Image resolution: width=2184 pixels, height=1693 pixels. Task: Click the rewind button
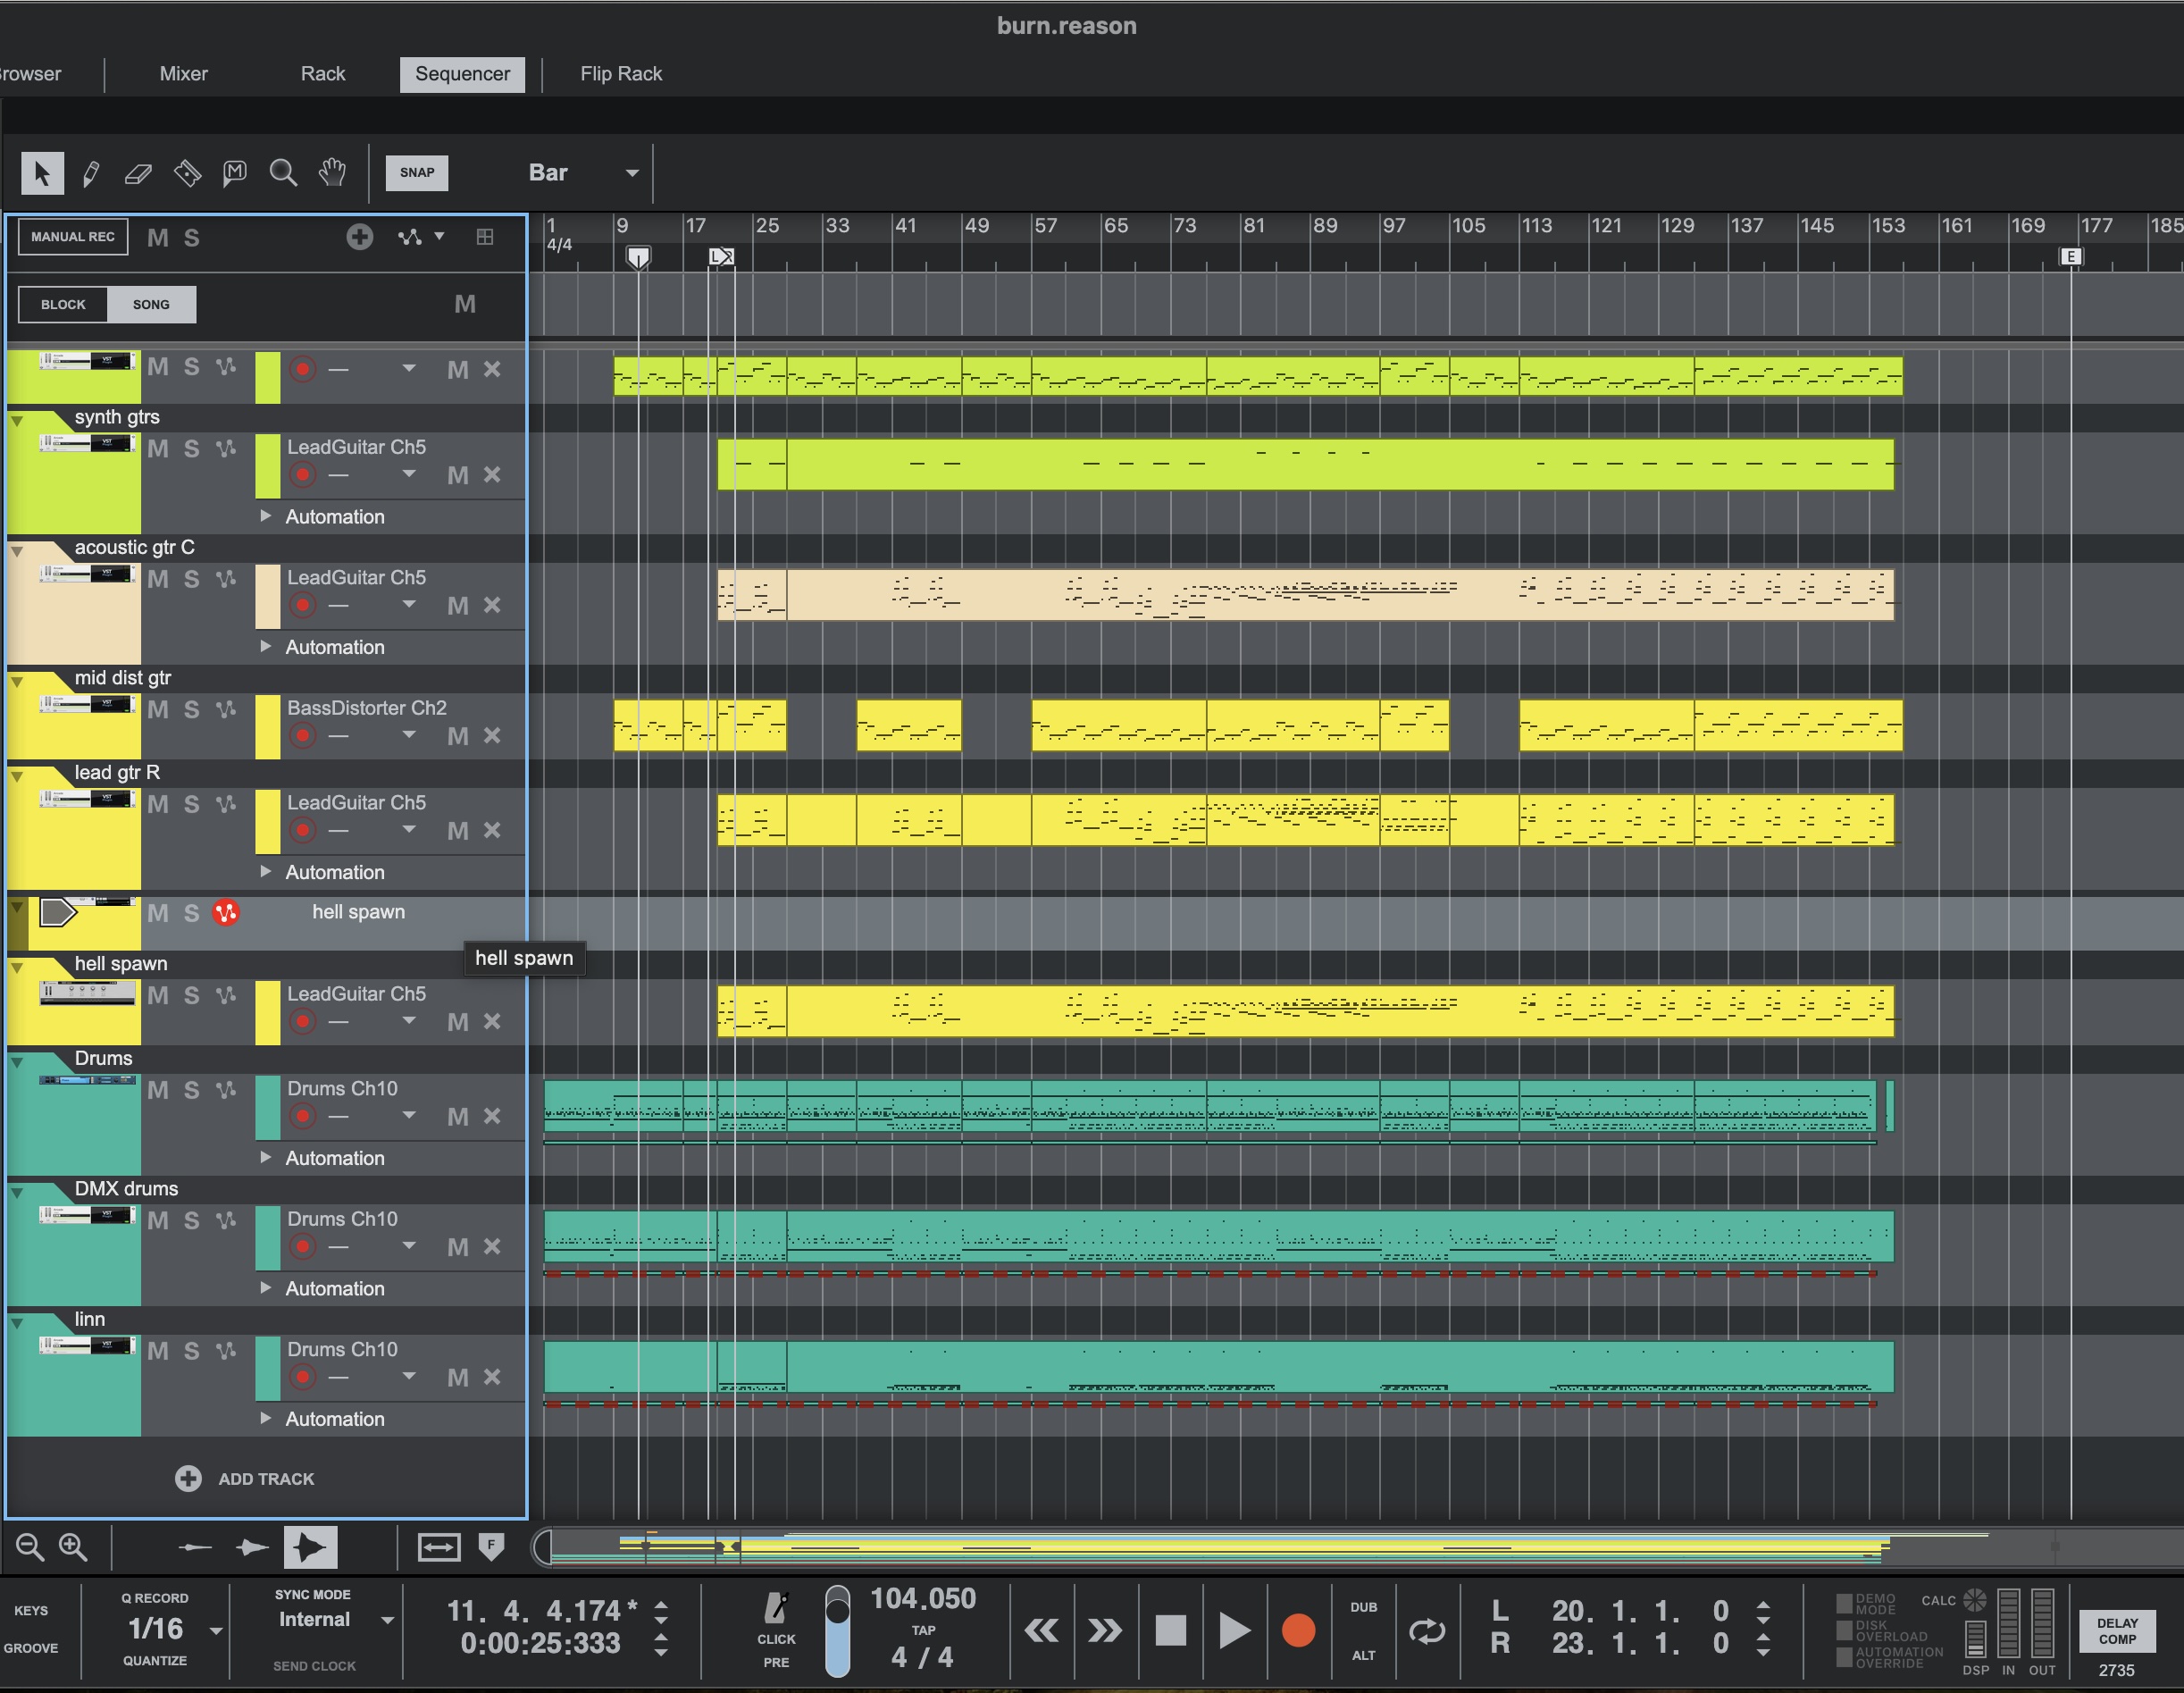pos(1041,1631)
